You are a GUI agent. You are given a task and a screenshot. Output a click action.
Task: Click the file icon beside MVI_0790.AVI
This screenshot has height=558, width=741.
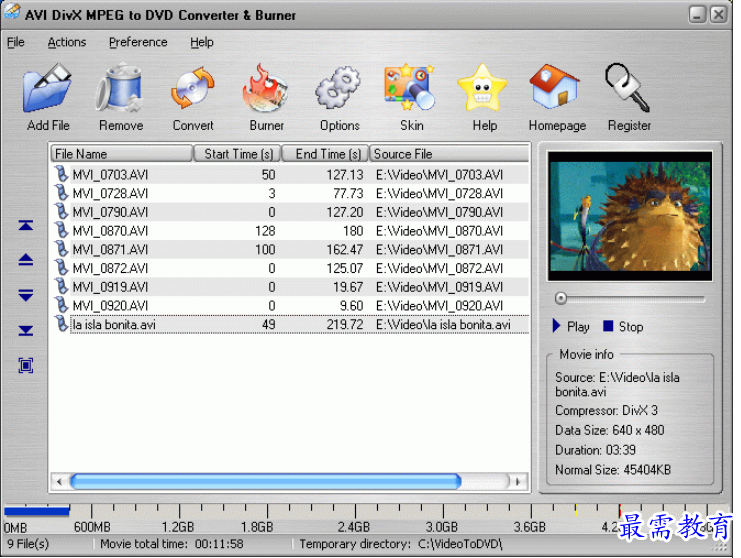pyautogui.click(x=61, y=212)
